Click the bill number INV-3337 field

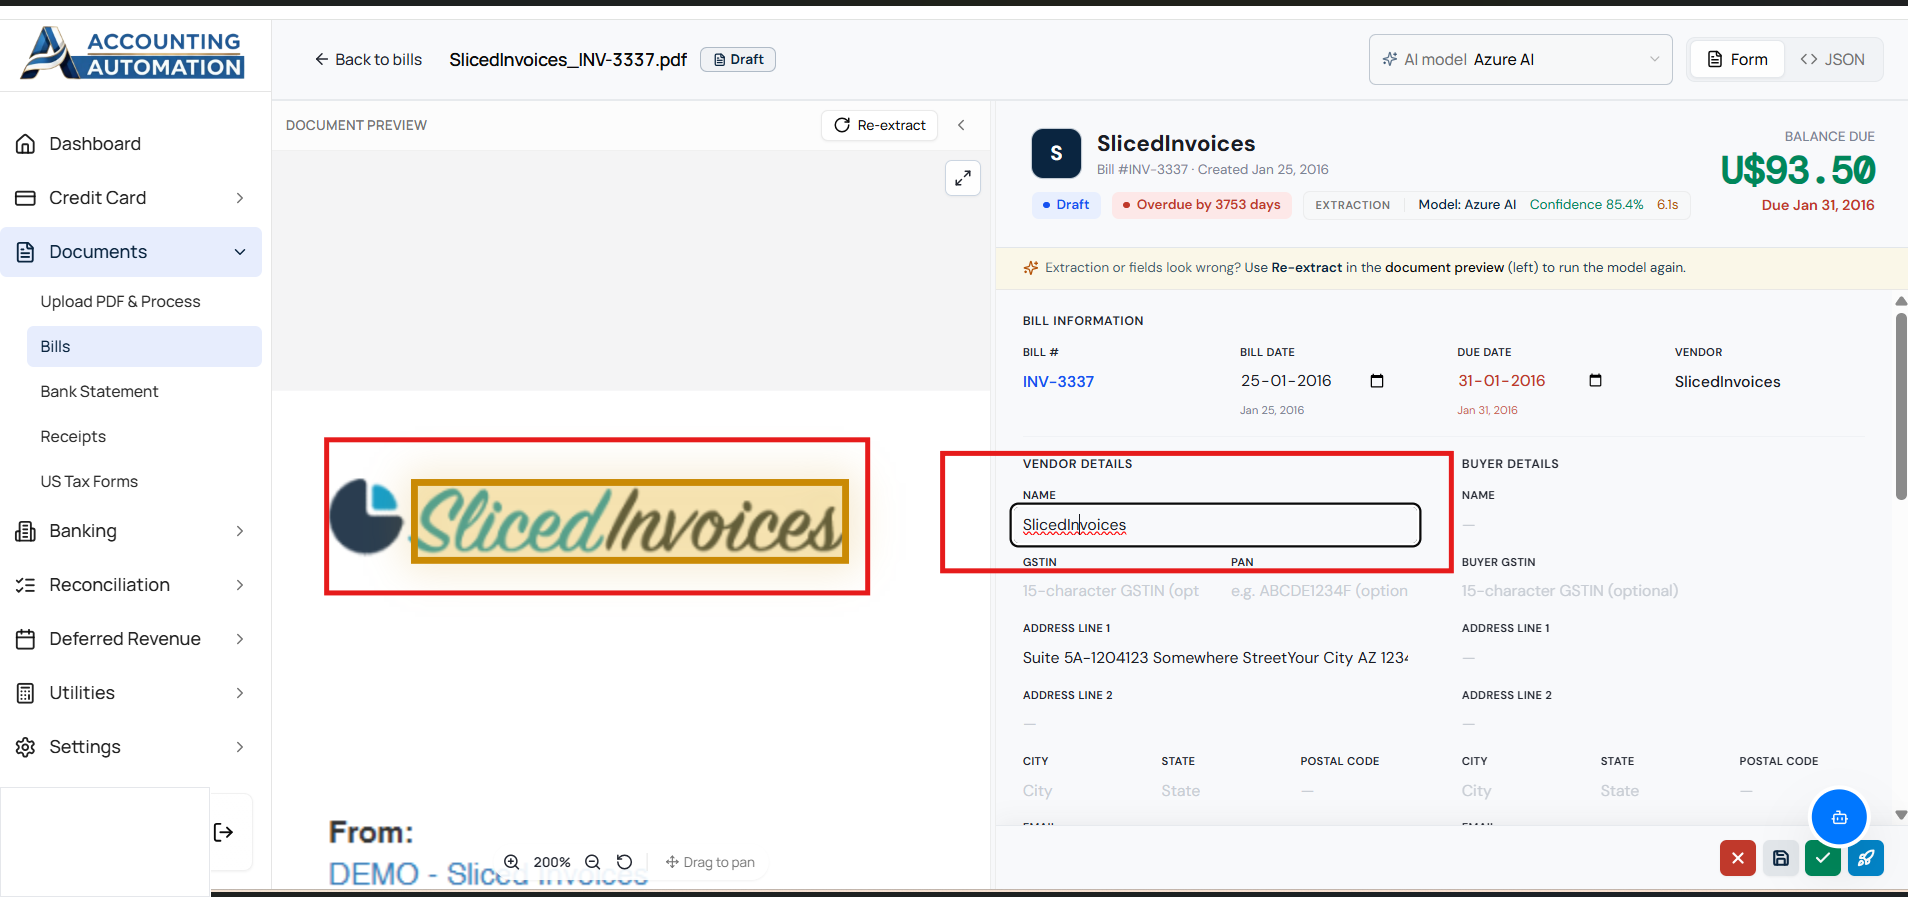(x=1058, y=381)
